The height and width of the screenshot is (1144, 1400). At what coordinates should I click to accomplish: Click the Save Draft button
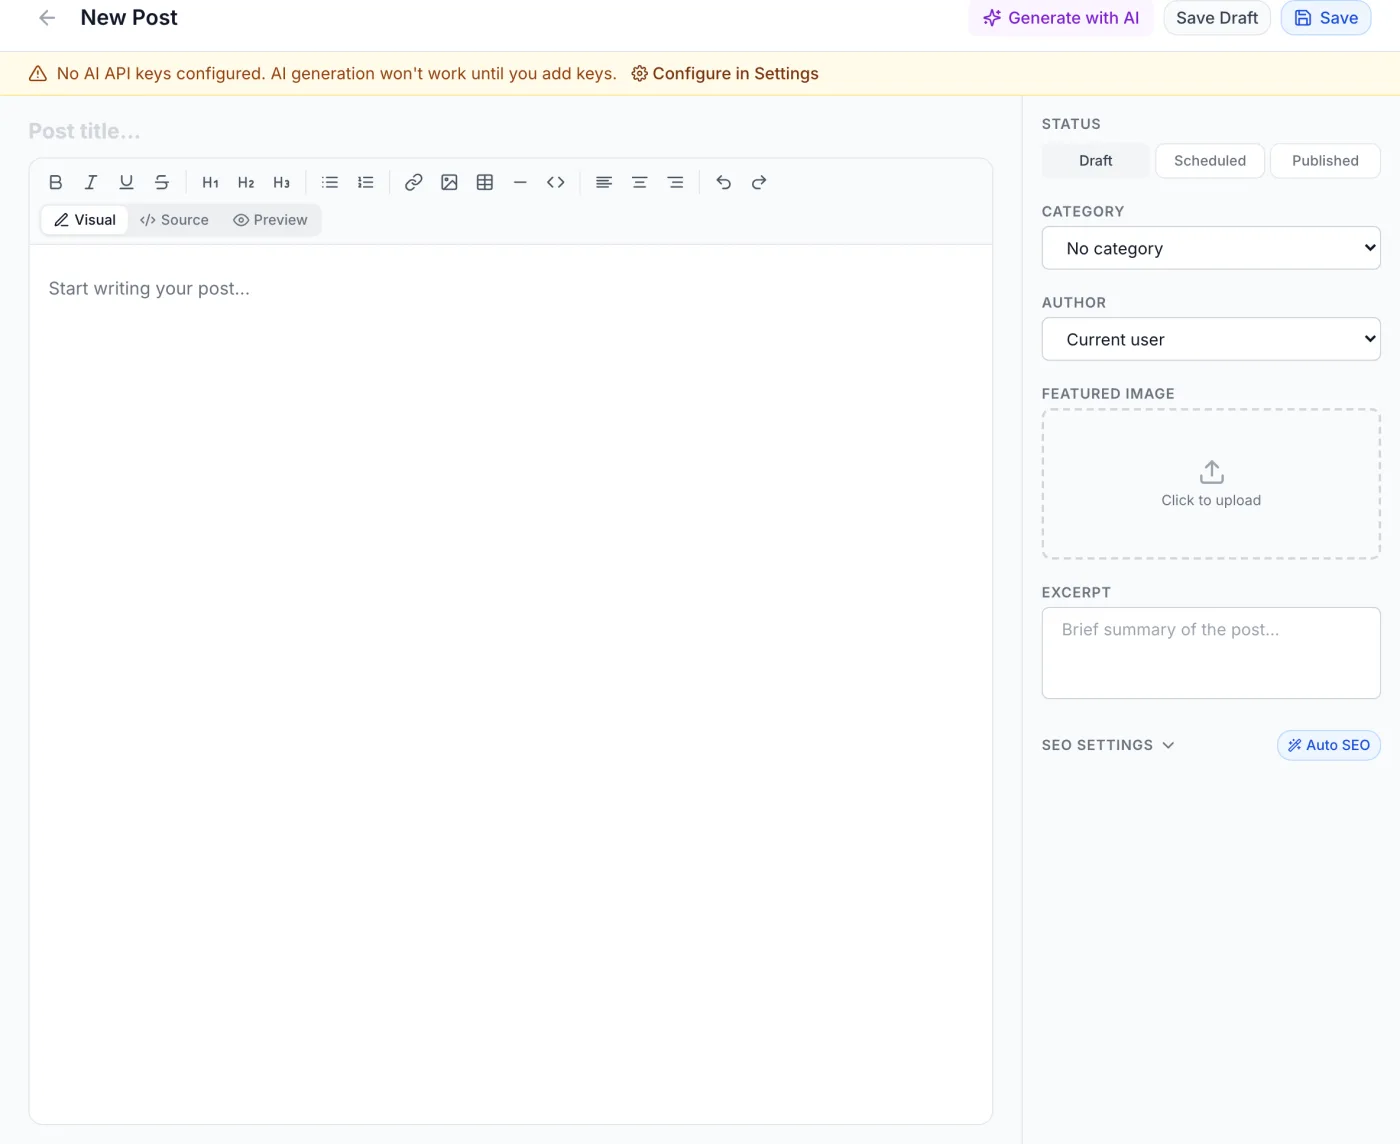coord(1217,18)
